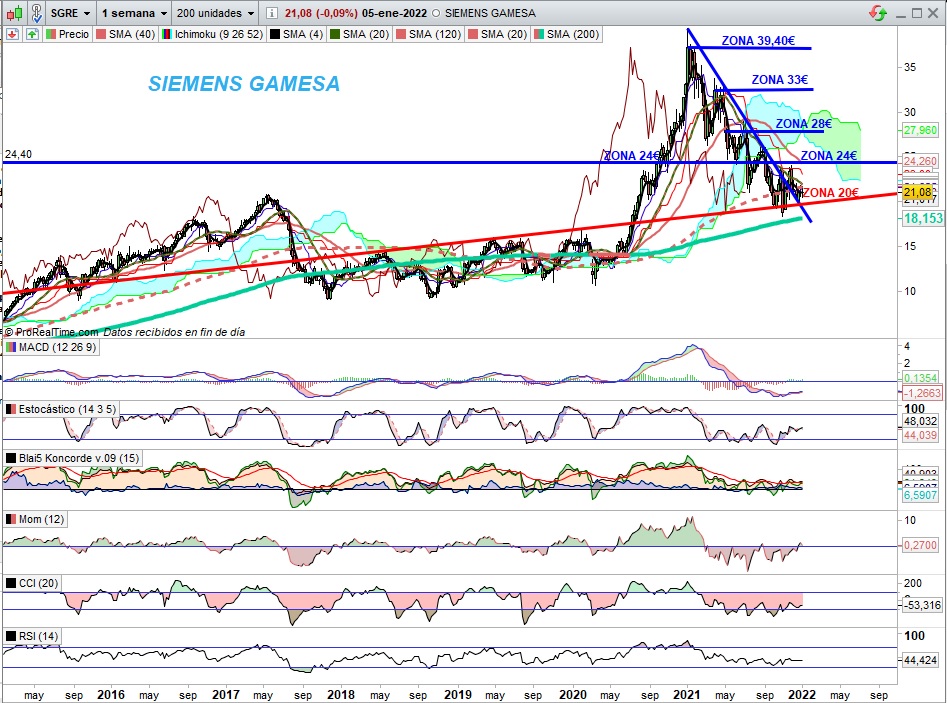This screenshot has width=947, height=703.
Task: Open the candlestick chart style icon
Action: pos(15,13)
